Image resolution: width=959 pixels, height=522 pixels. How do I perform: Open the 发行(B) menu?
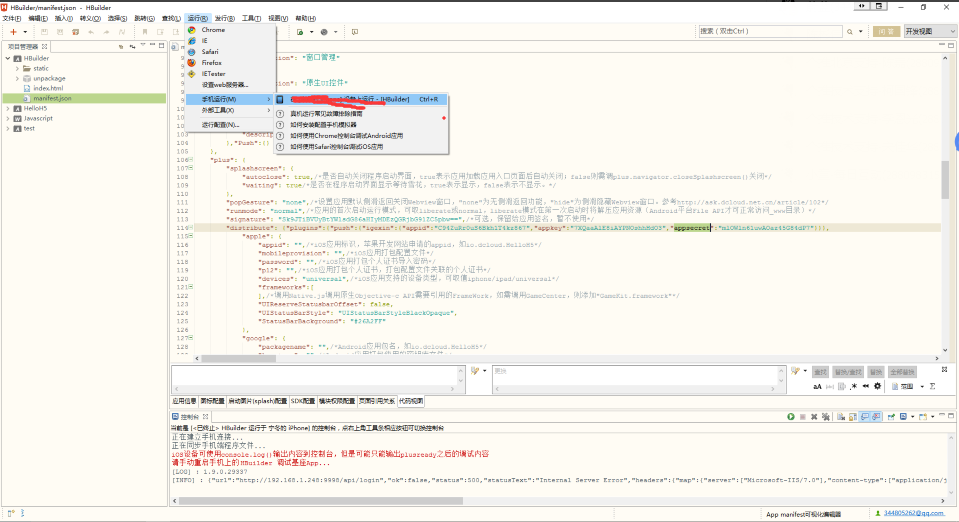click(x=224, y=18)
